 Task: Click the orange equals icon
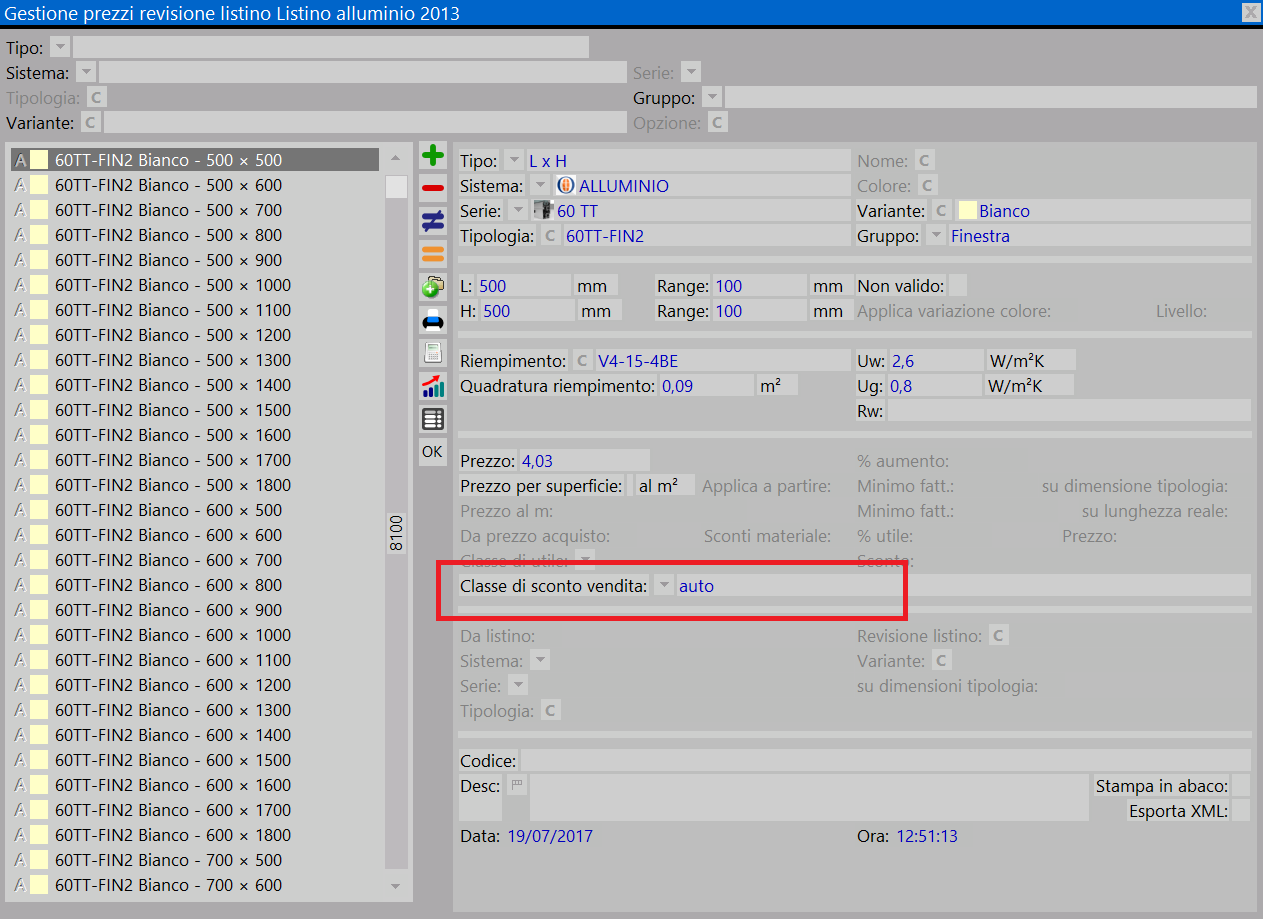coord(432,254)
